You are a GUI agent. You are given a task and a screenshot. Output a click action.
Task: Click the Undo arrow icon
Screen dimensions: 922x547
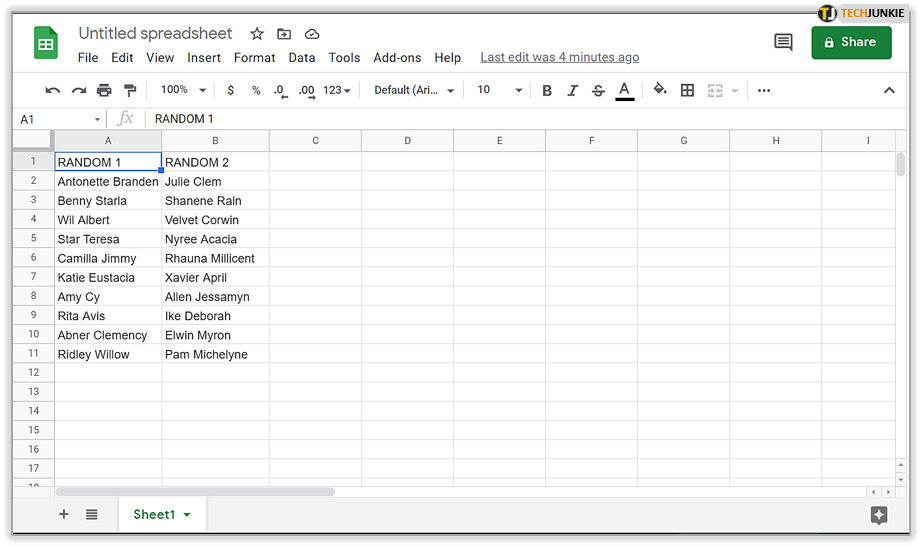(53, 90)
